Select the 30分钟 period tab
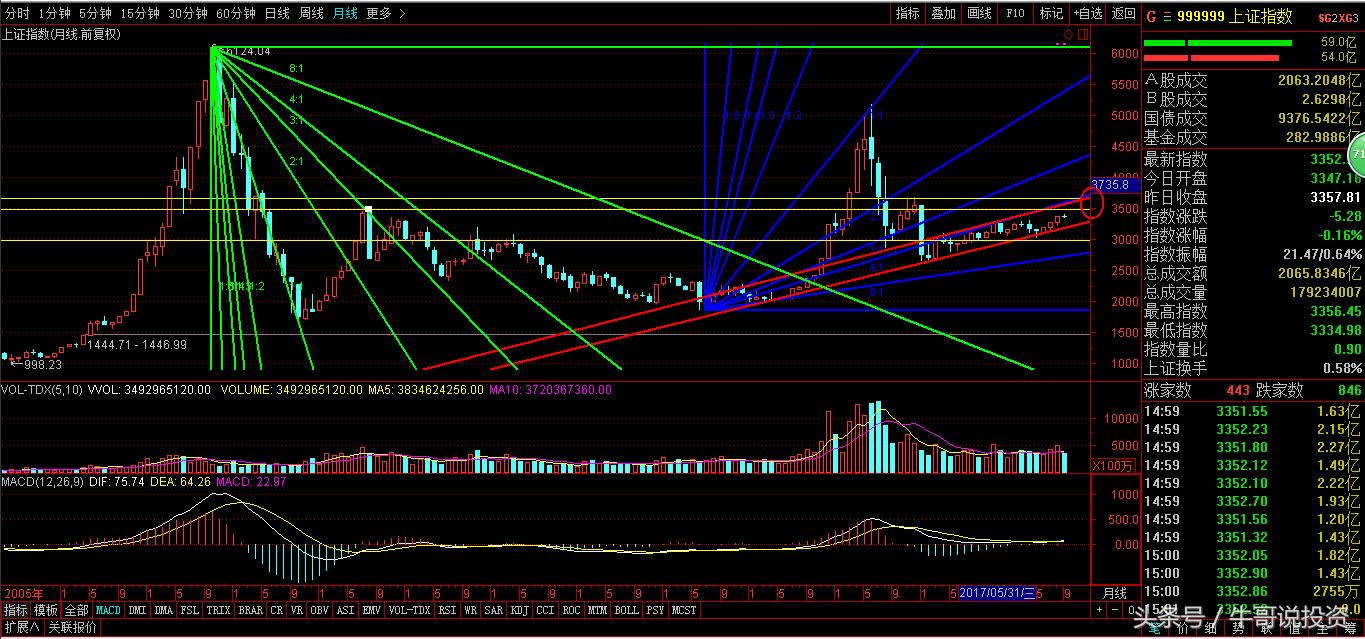This screenshot has height=639, width=1365. 188,13
